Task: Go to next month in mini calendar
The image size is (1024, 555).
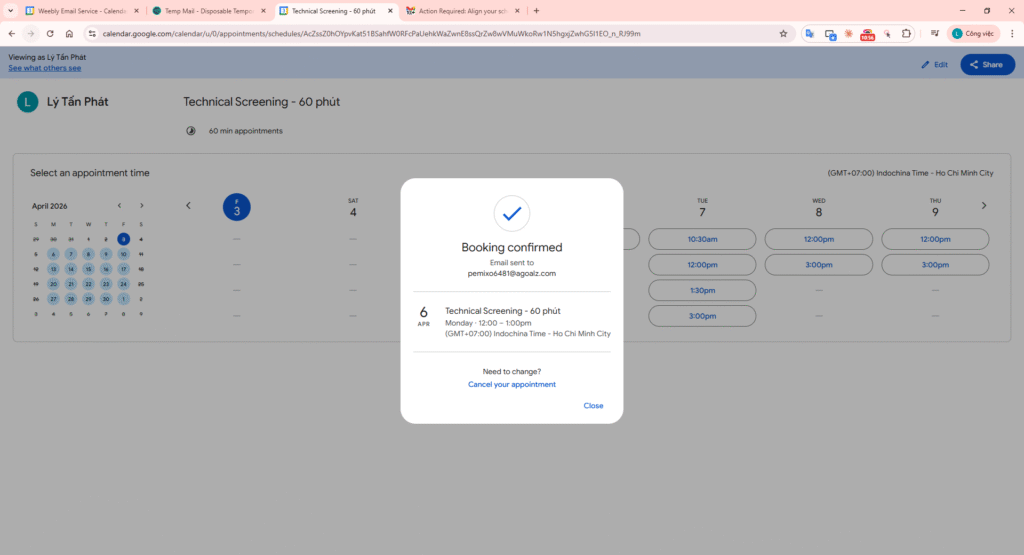Action: 141,205
